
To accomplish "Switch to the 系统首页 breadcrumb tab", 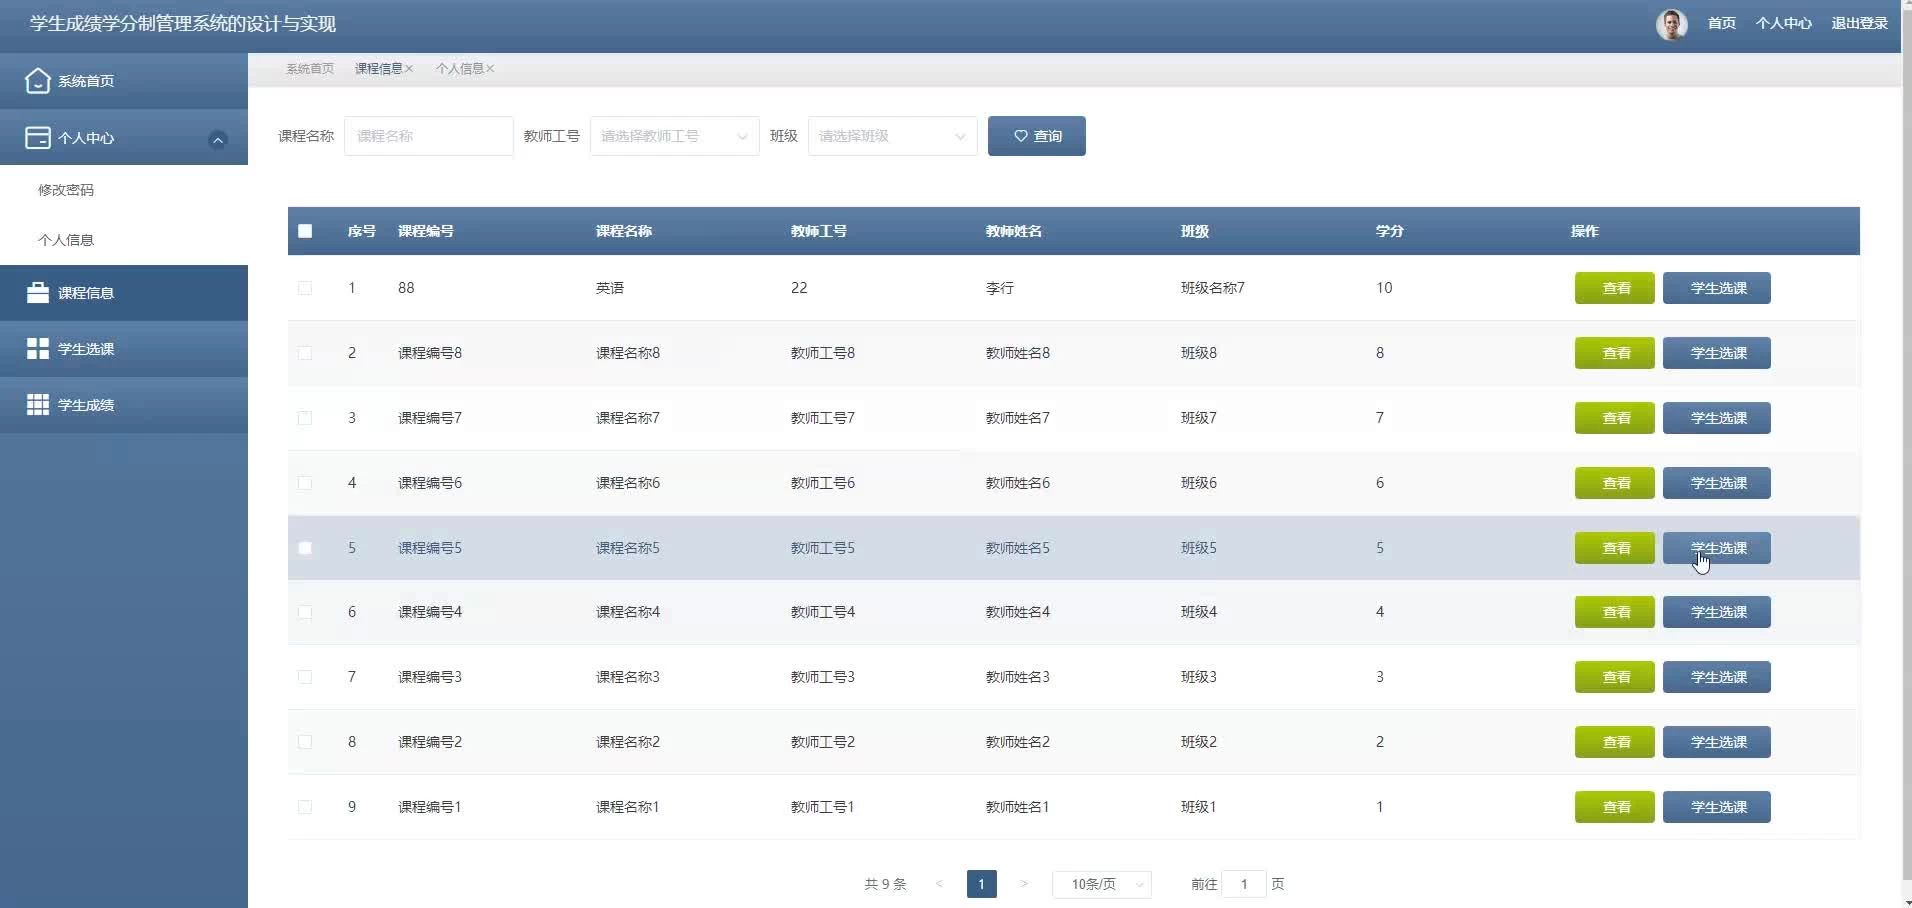I will tap(310, 69).
